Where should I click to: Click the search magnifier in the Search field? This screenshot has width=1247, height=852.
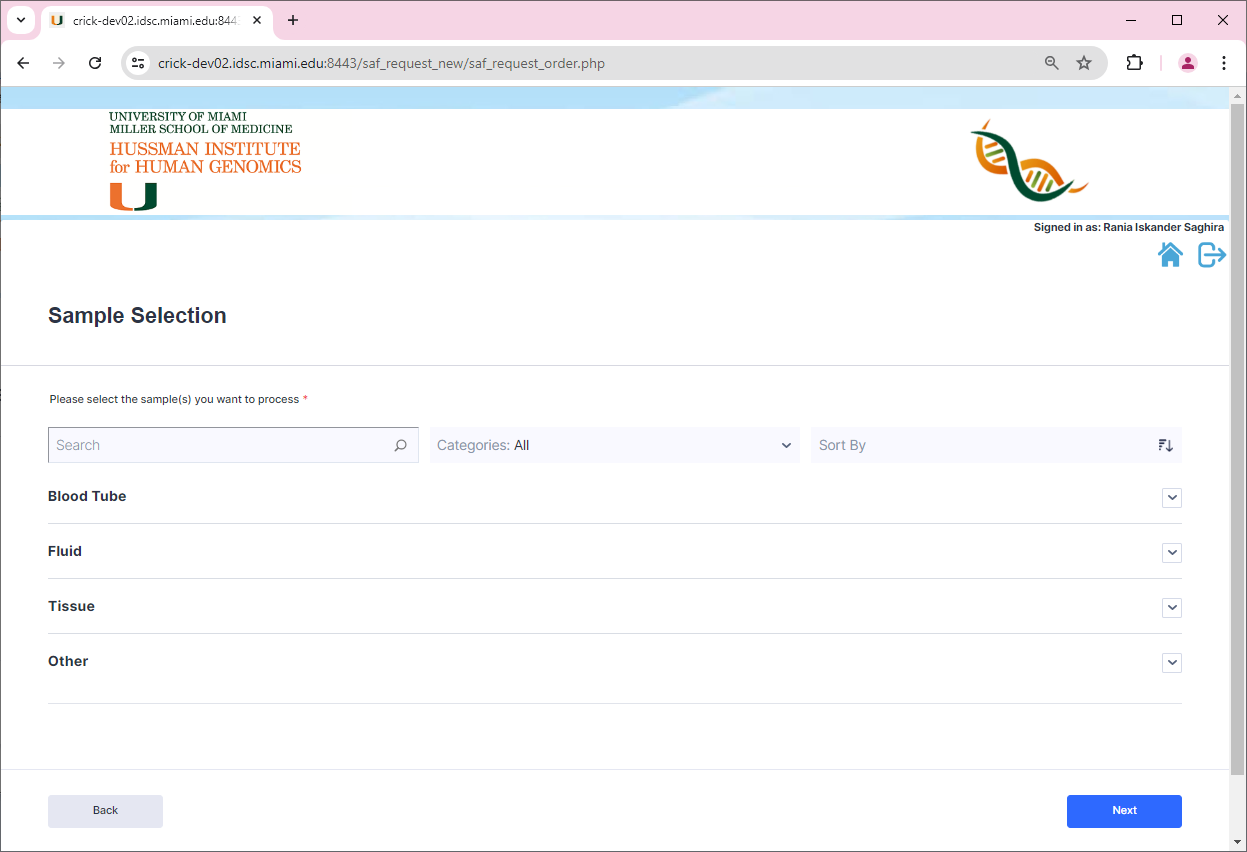tap(400, 445)
